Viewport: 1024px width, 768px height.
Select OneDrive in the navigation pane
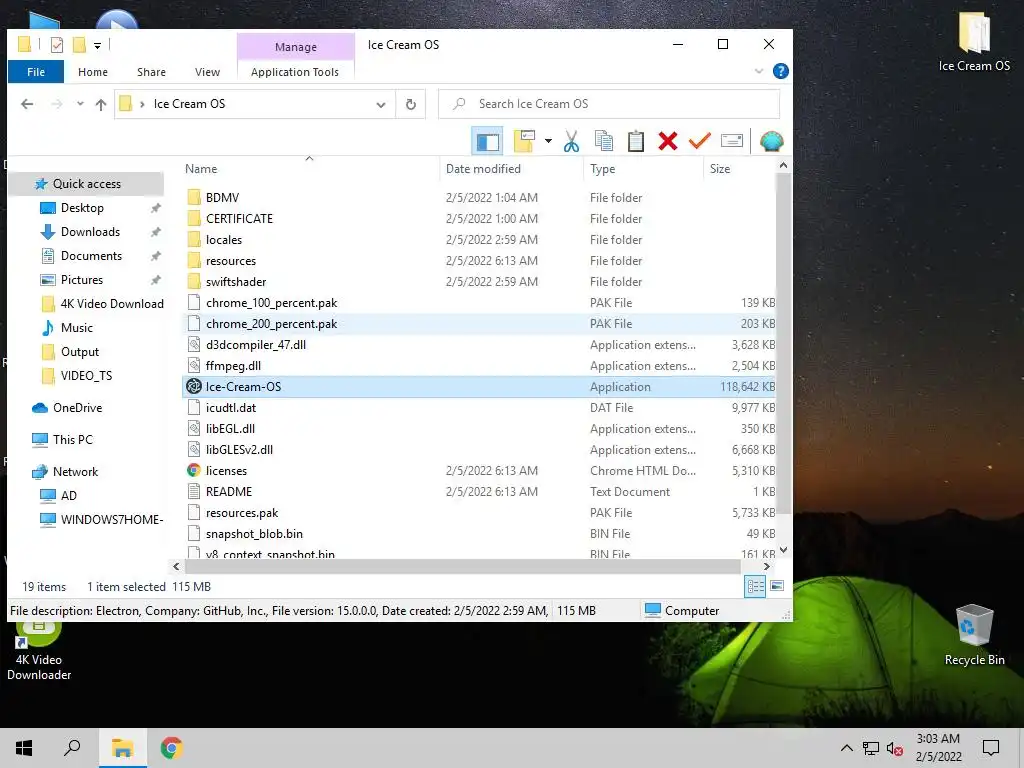[x=77, y=408]
